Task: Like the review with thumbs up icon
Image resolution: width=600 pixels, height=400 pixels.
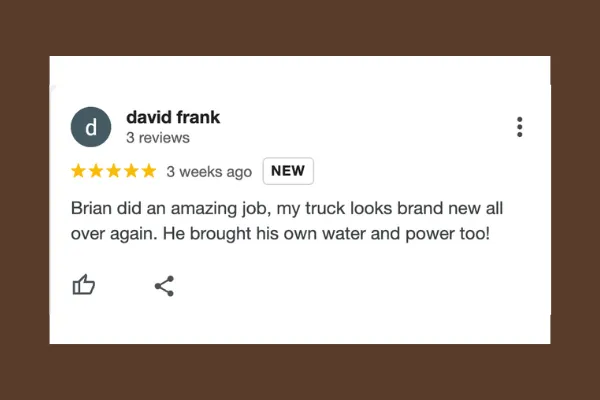Action: tap(83, 285)
